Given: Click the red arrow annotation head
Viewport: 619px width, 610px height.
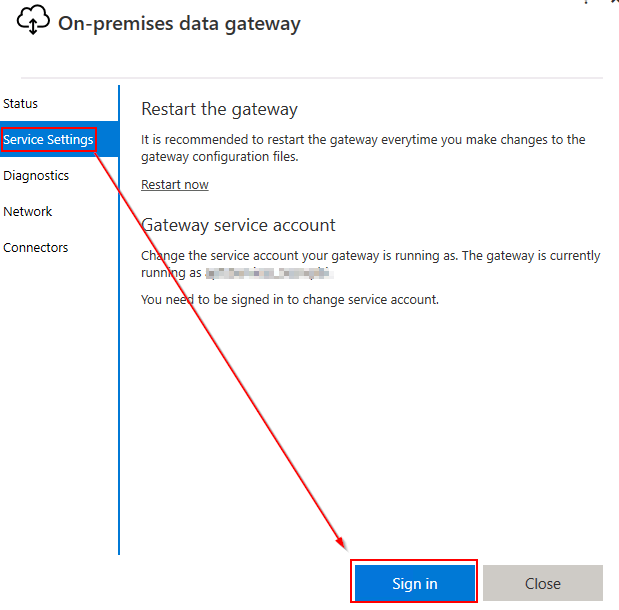Looking at the screenshot, I should click(x=343, y=544).
